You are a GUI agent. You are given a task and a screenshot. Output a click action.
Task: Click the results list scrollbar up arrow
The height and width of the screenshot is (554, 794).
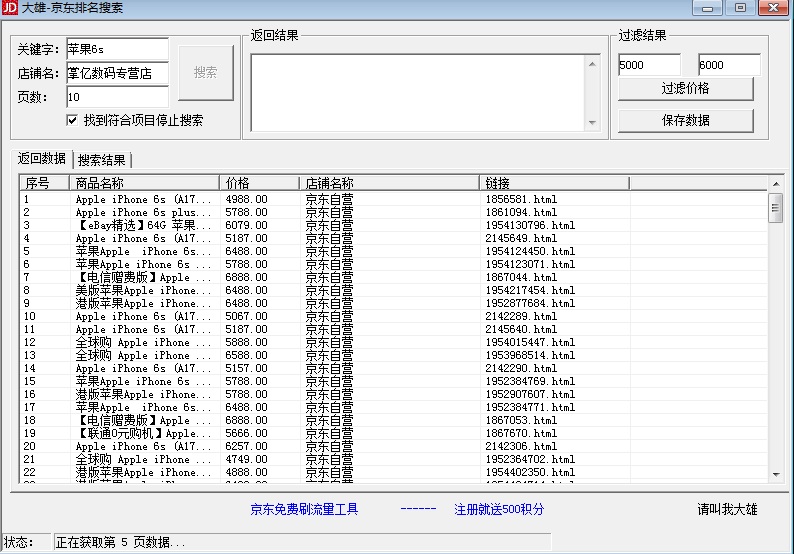[x=775, y=184]
